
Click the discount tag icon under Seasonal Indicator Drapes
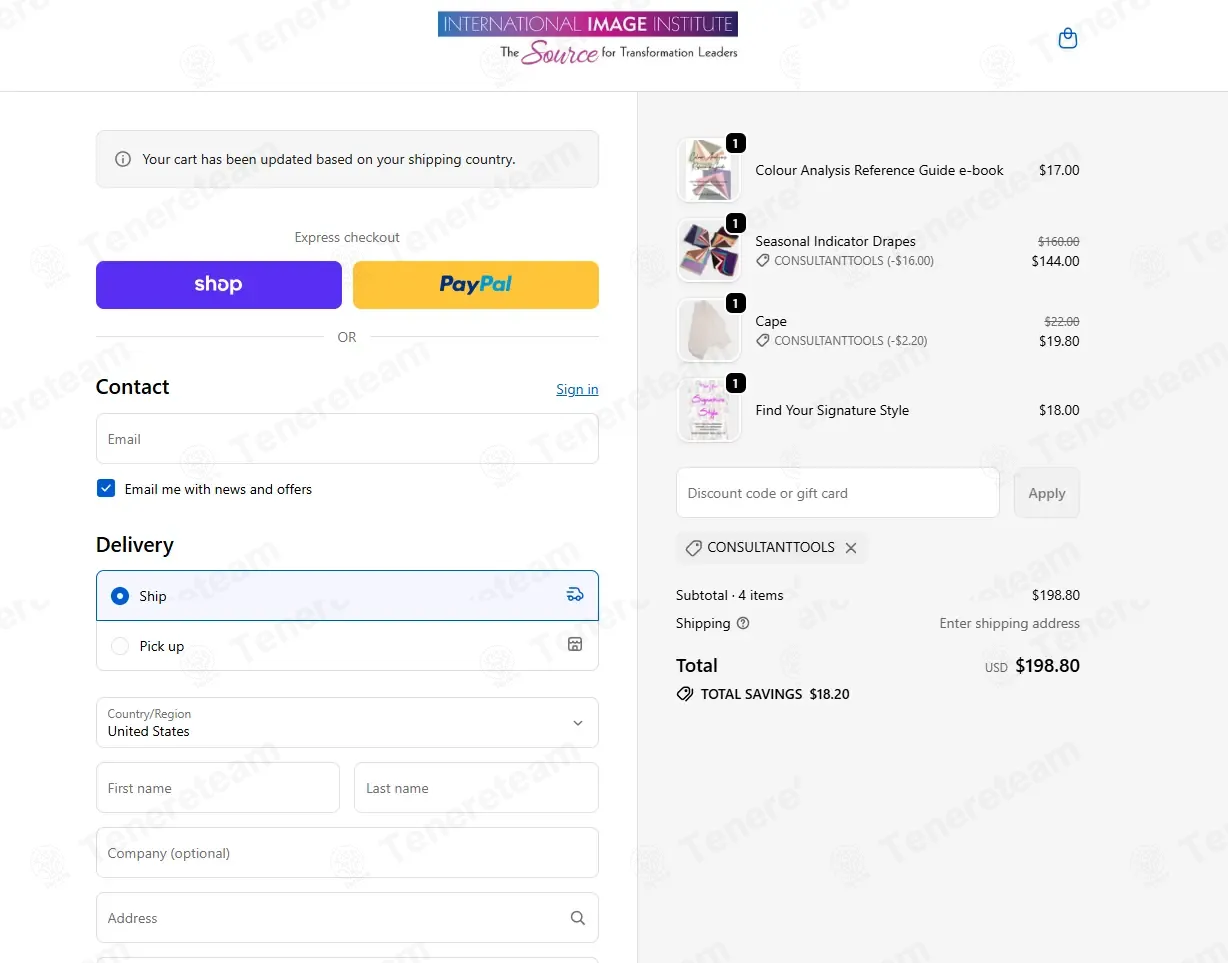[x=763, y=260]
